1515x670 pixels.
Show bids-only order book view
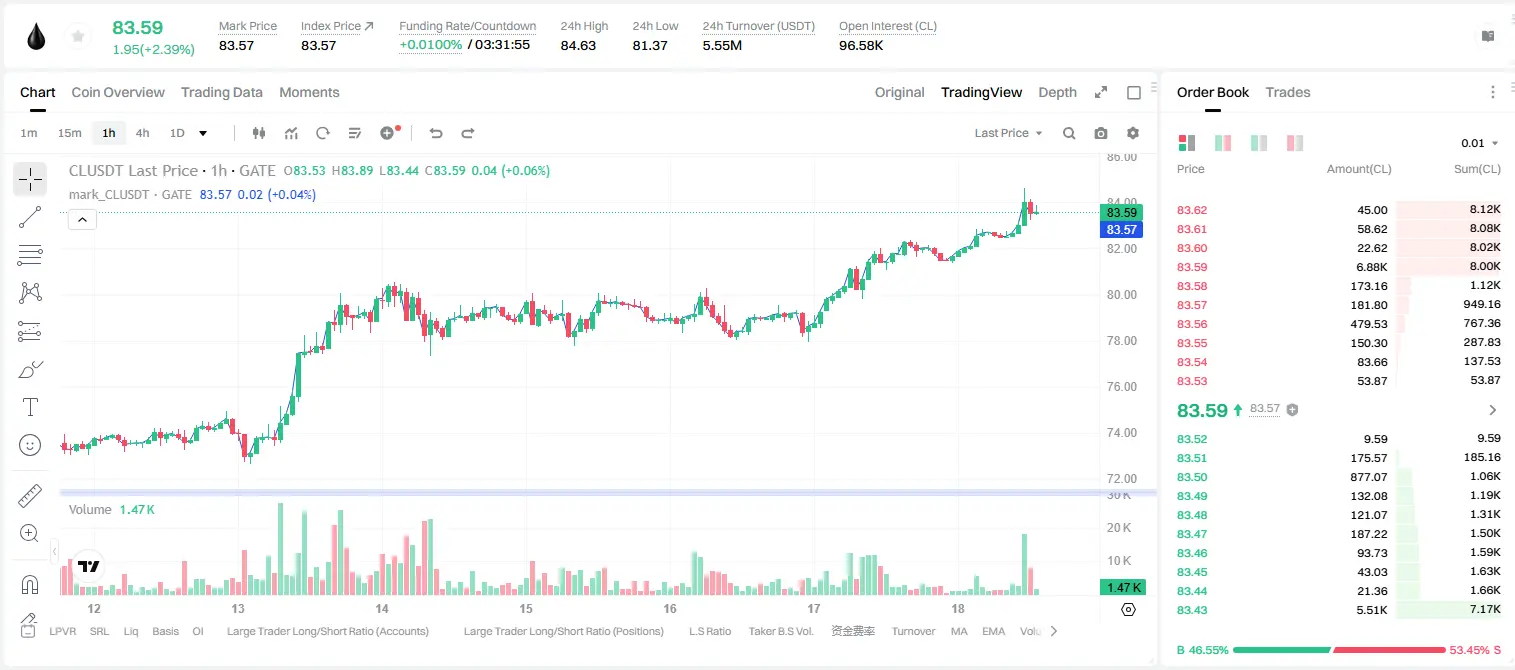tap(1259, 143)
